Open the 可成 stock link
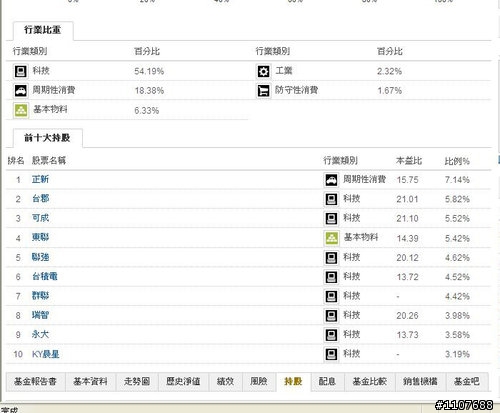The image size is (500, 413). click(x=40, y=218)
